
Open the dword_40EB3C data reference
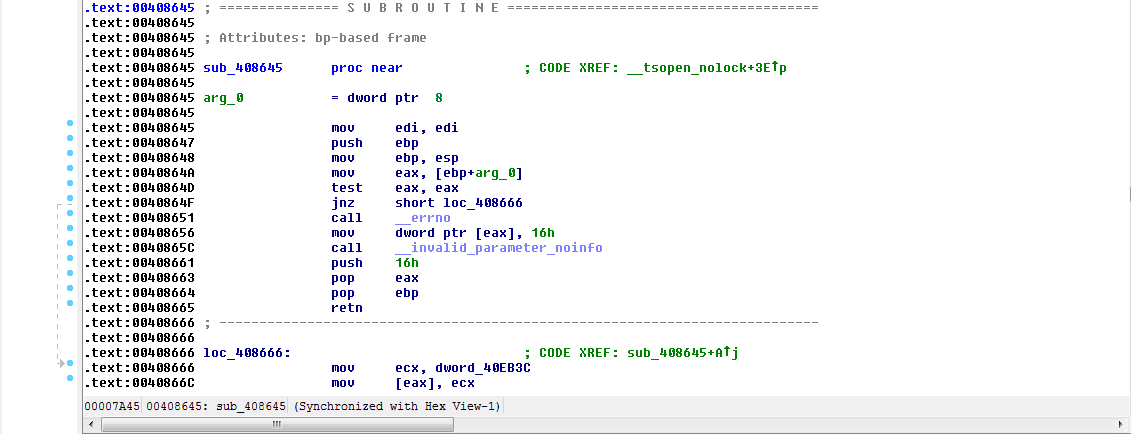[x=483, y=368]
